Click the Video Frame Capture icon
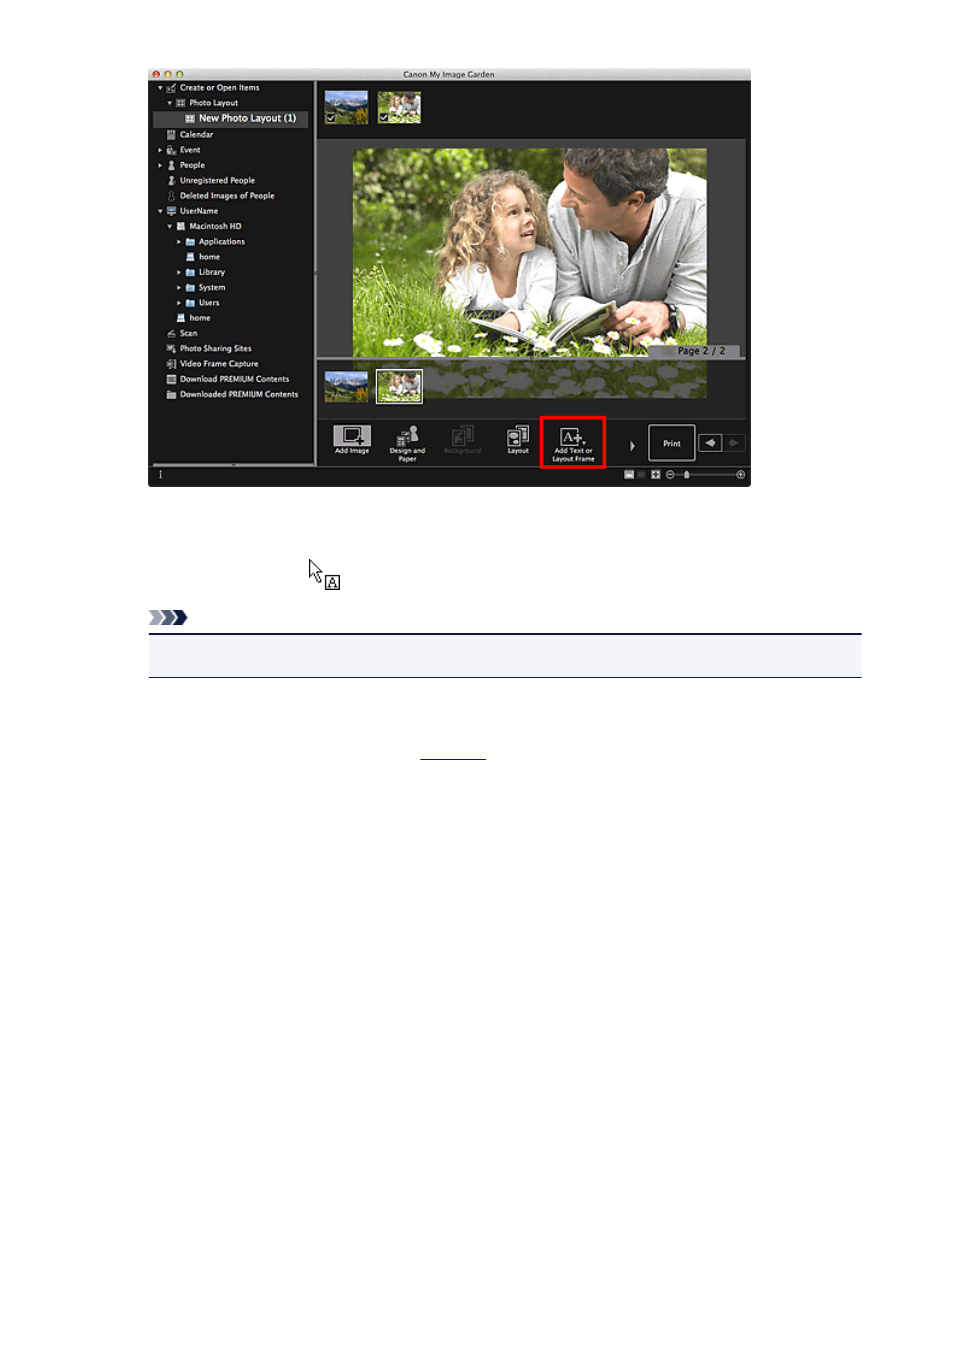Image resolution: width=954 pixels, height=1350 pixels. (x=171, y=364)
